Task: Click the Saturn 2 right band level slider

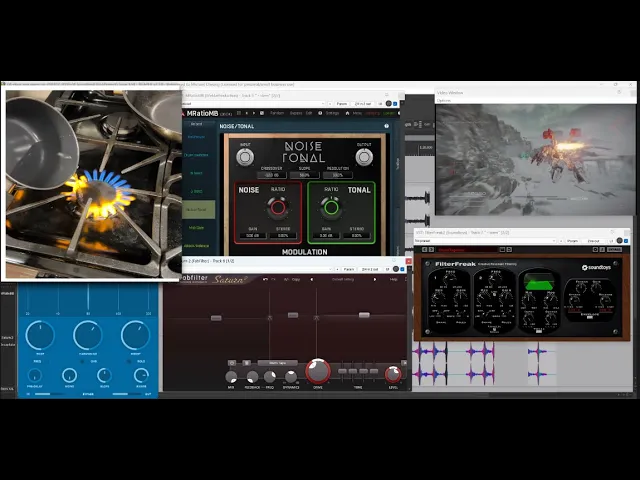Action: coord(364,315)
